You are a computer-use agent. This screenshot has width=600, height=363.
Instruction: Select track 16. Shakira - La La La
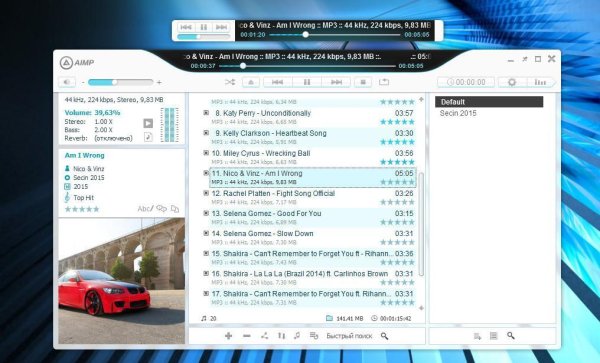[x=312, y=278]
